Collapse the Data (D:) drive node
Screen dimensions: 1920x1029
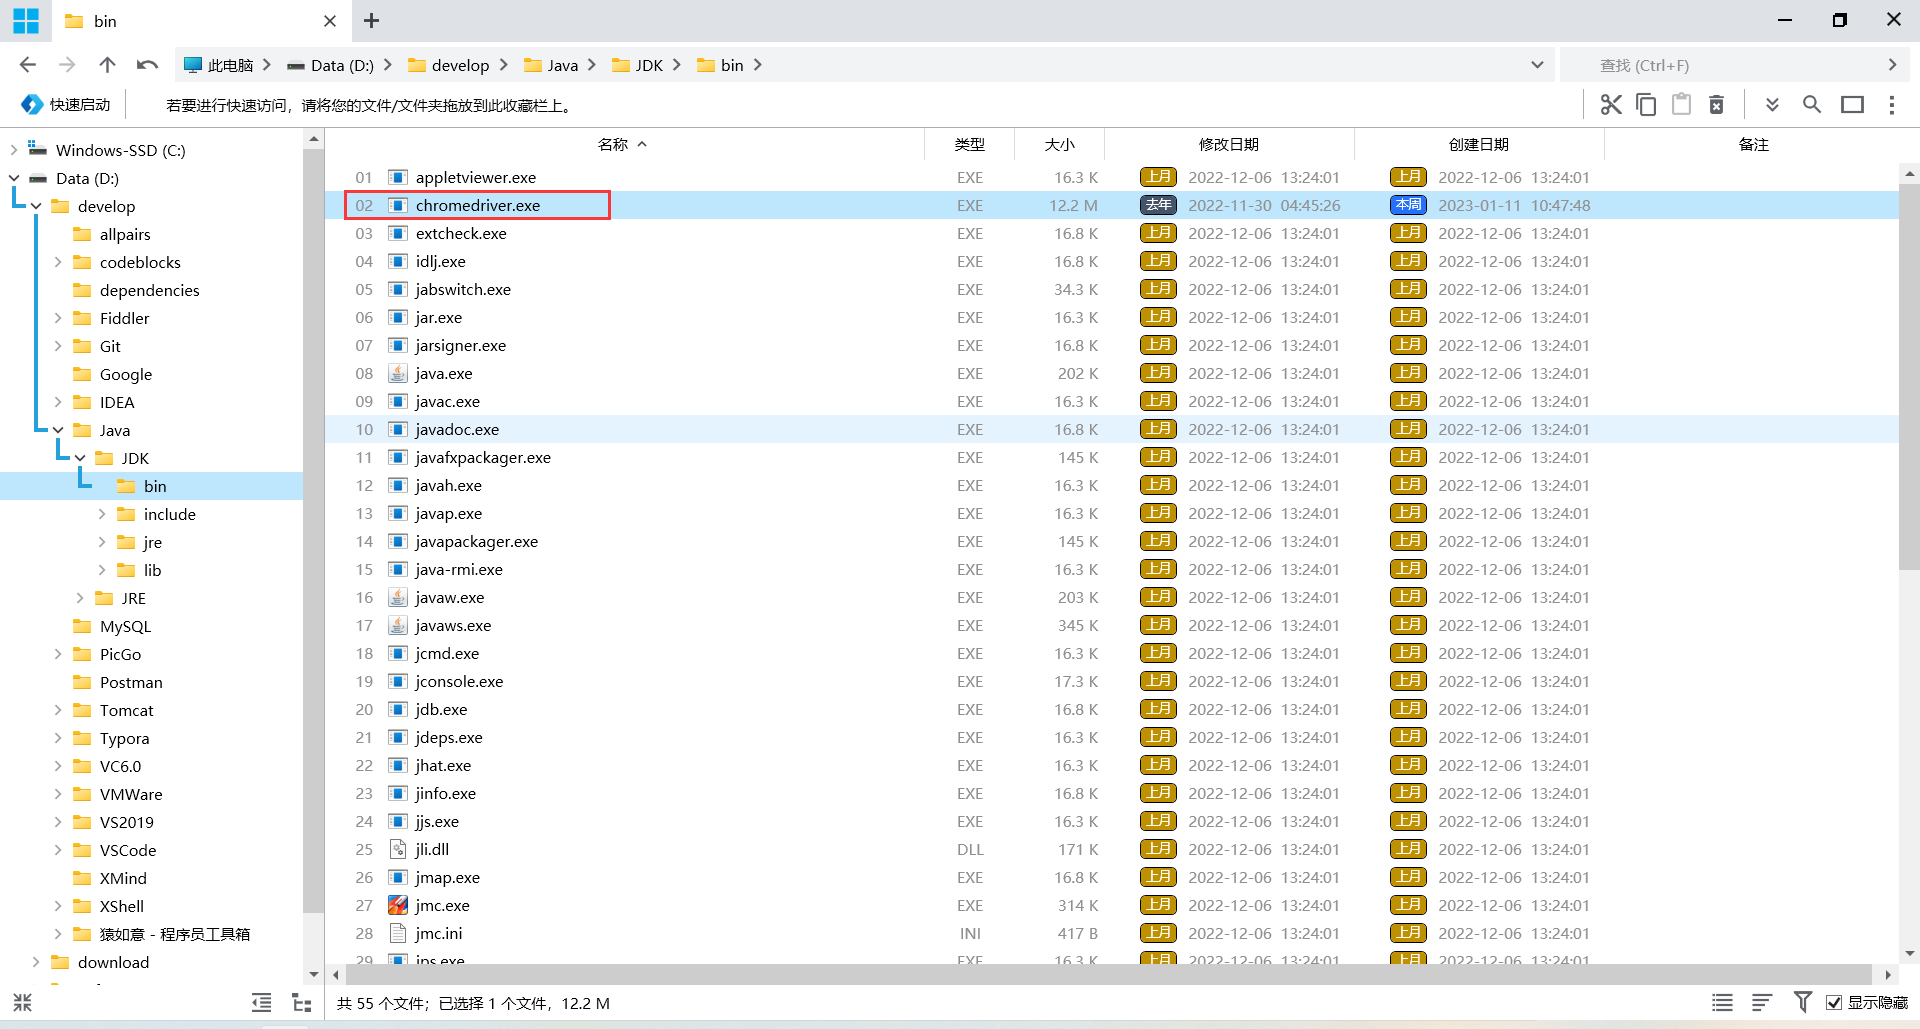14,178
